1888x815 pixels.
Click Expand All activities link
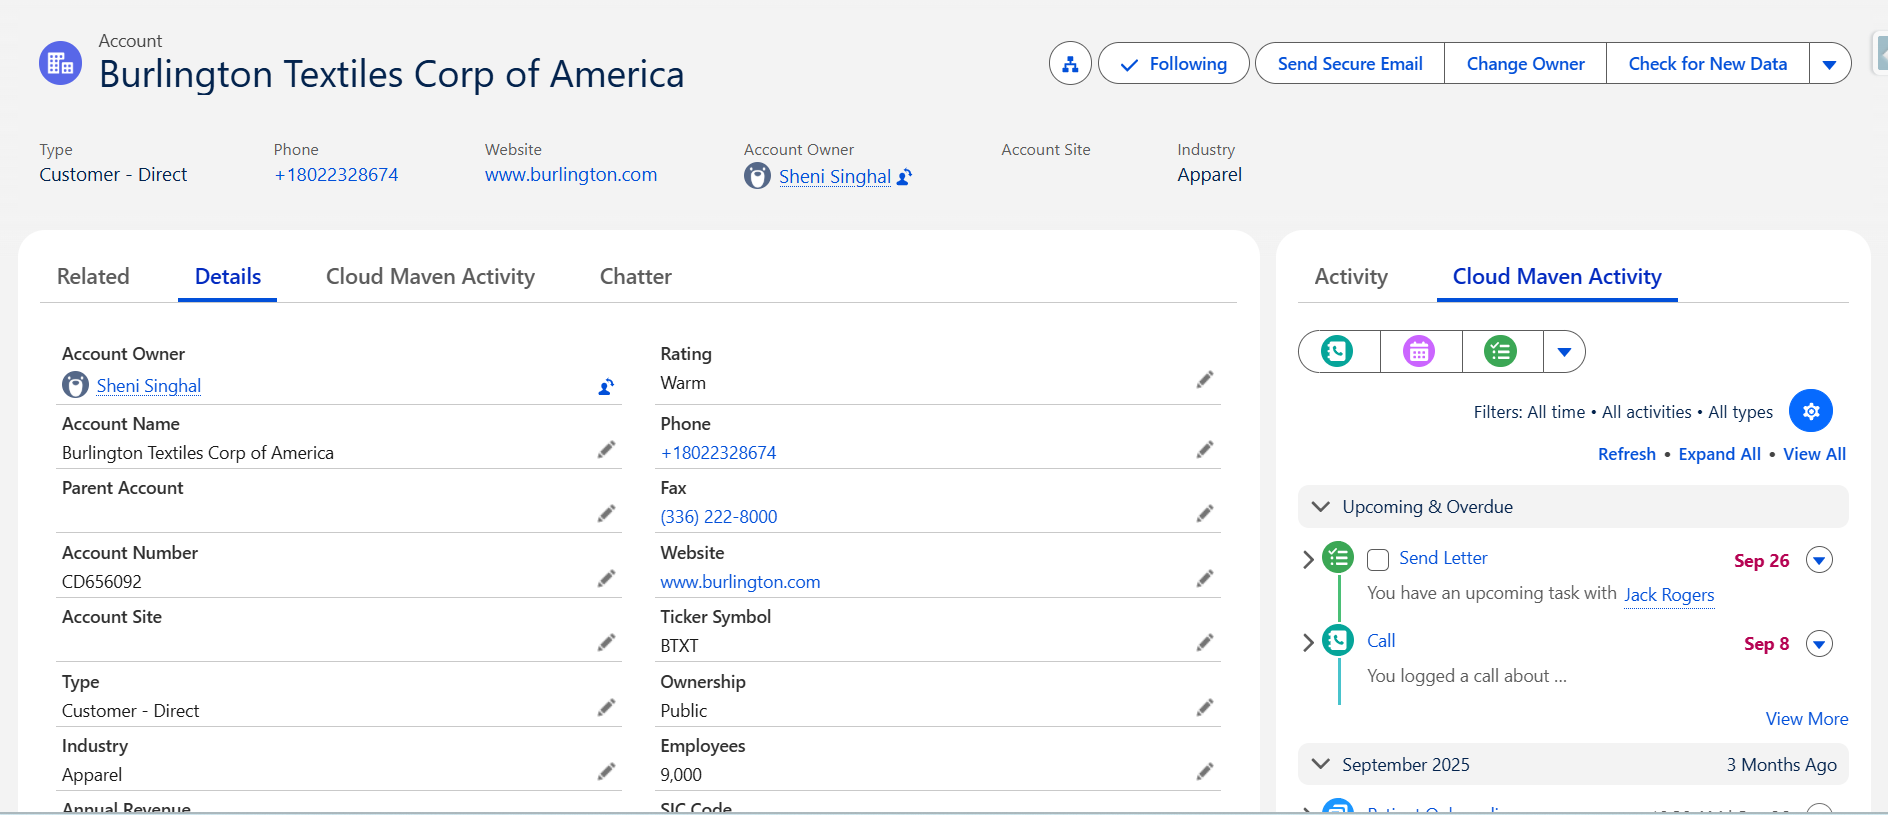click(1720, 454)
